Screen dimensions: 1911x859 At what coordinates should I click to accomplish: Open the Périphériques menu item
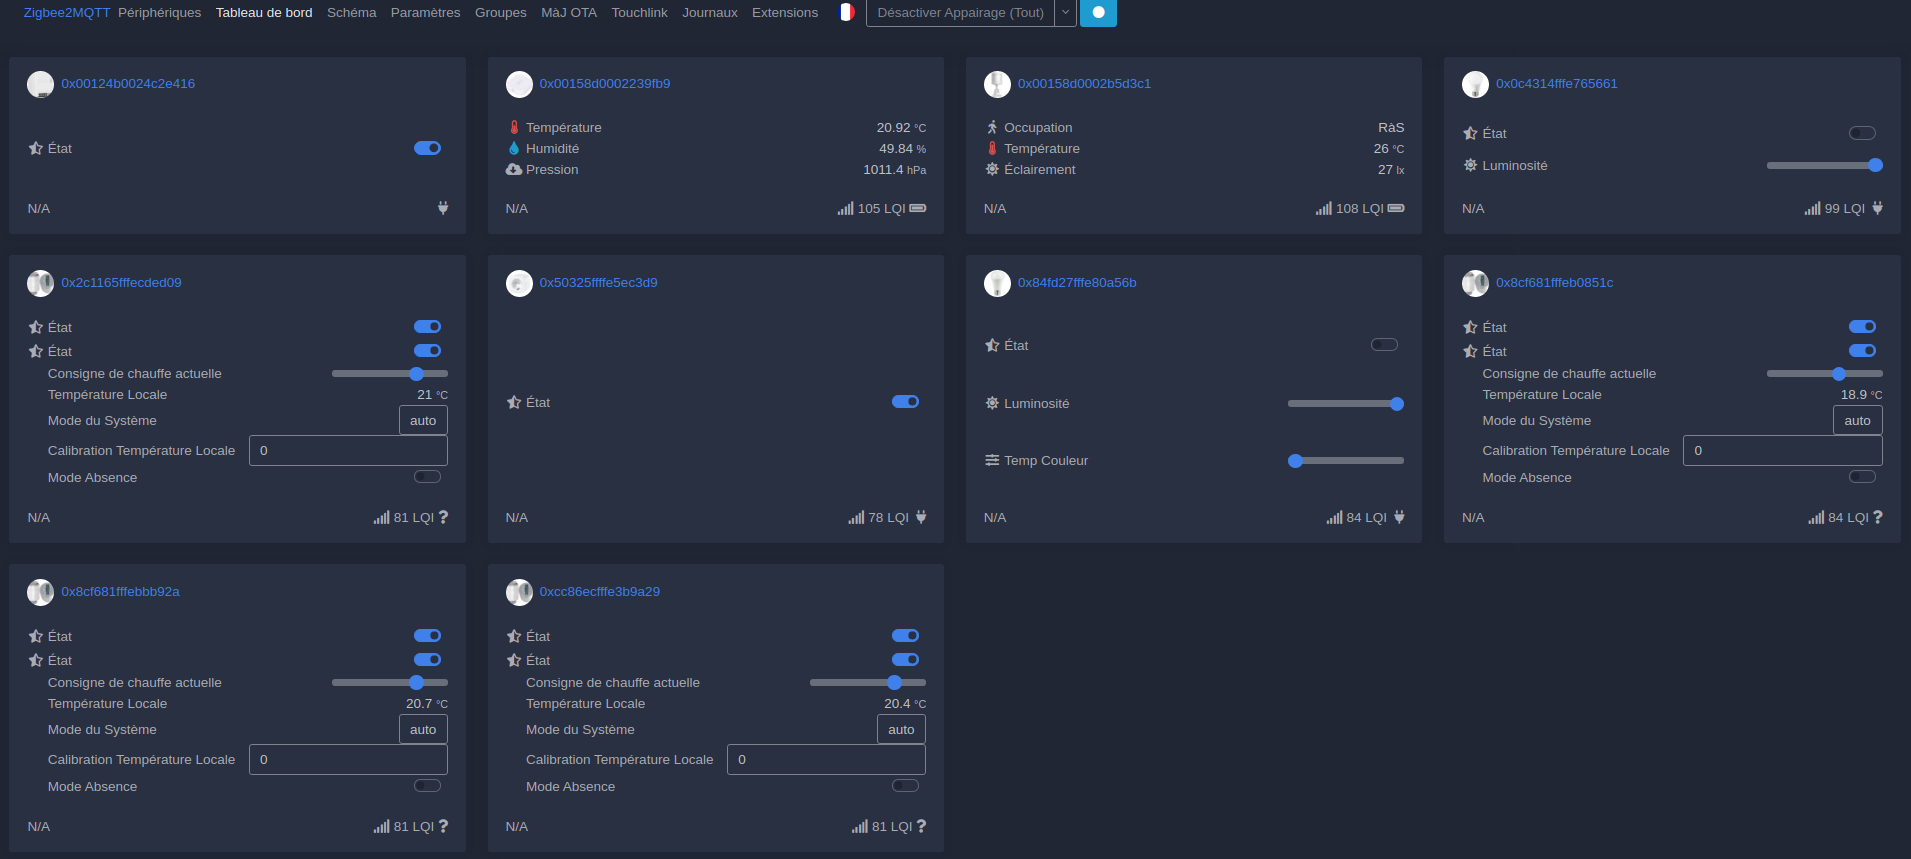[x=159, y=13]
